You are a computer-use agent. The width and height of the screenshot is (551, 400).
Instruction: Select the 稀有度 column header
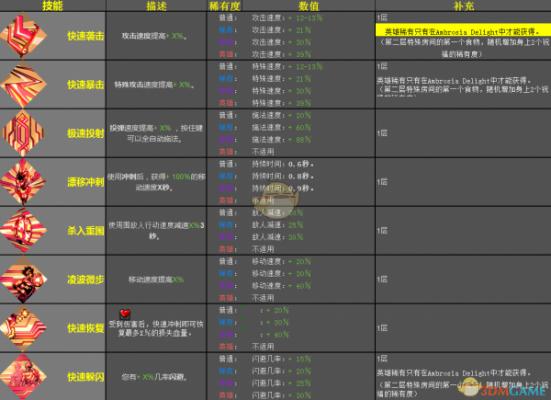point(225,6)
